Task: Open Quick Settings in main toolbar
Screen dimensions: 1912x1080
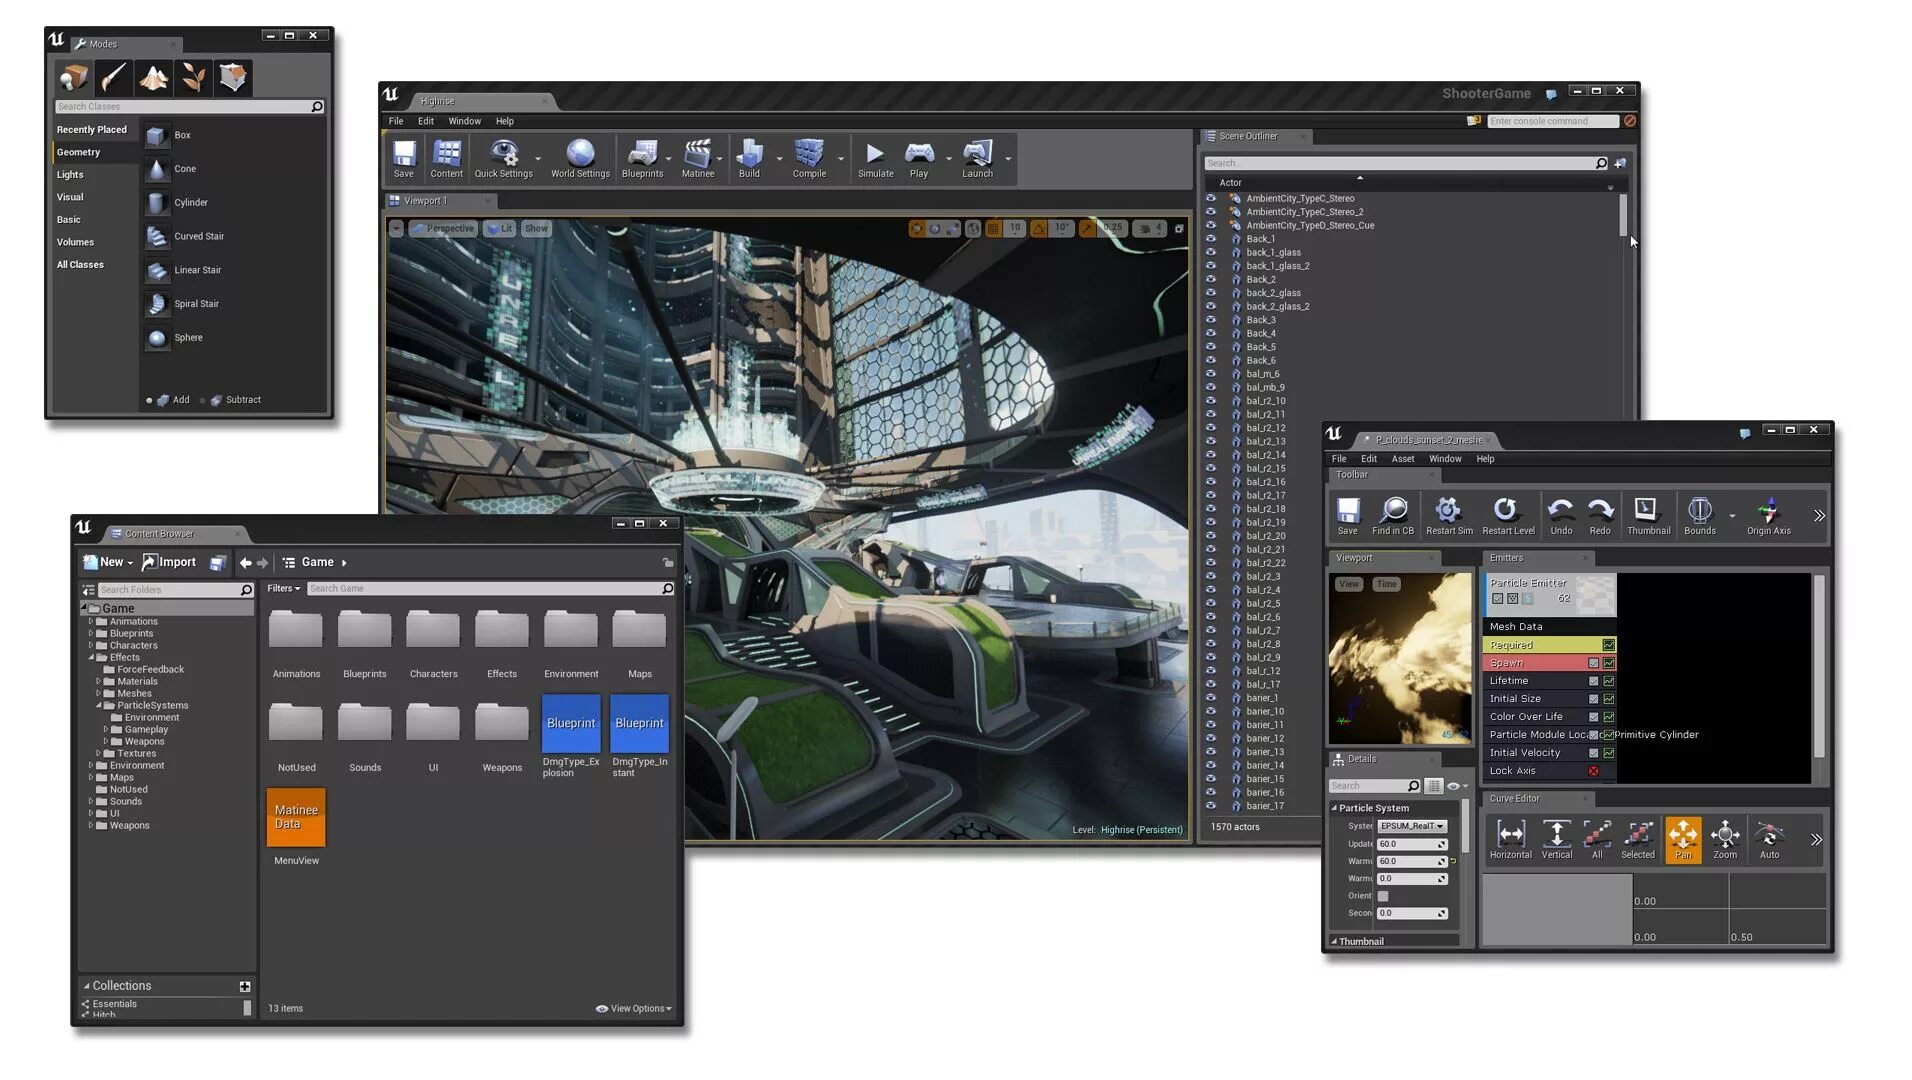Action: (x=503, y=159)
